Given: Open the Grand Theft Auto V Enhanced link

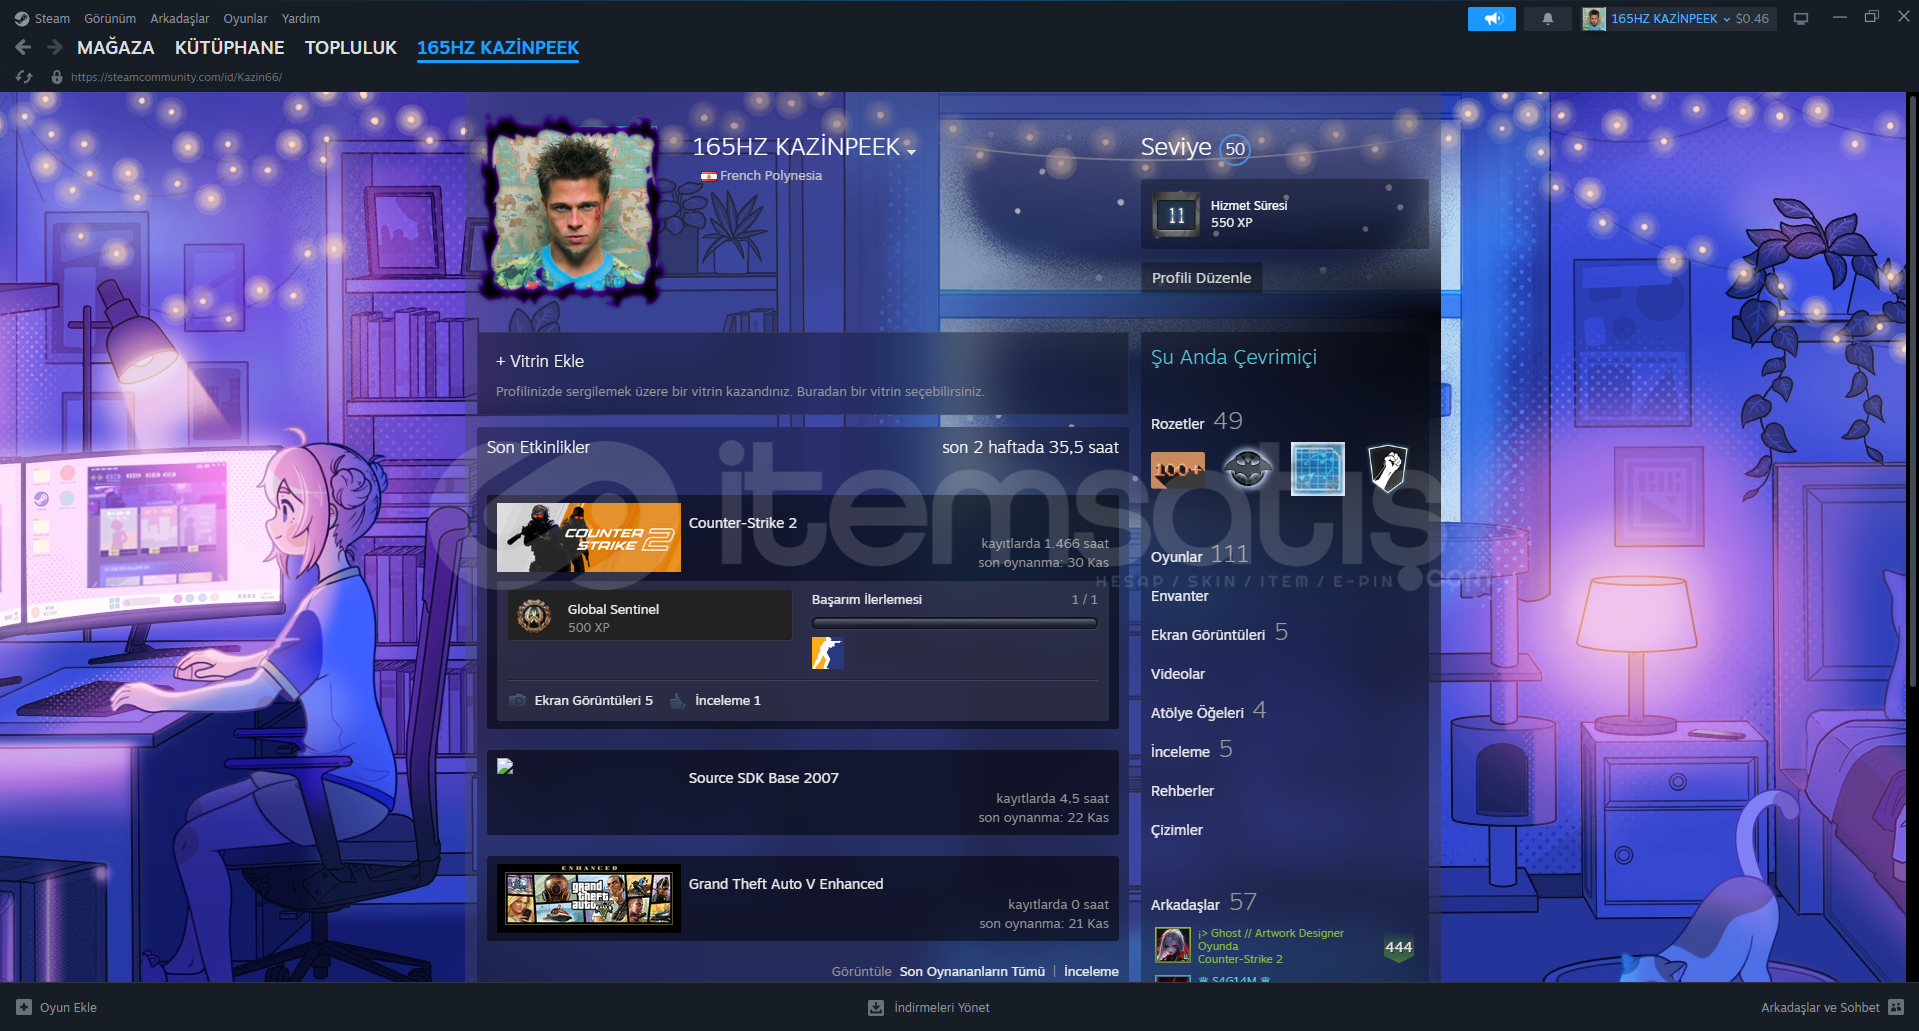Looking at the screenshot, I should (786, 884).
